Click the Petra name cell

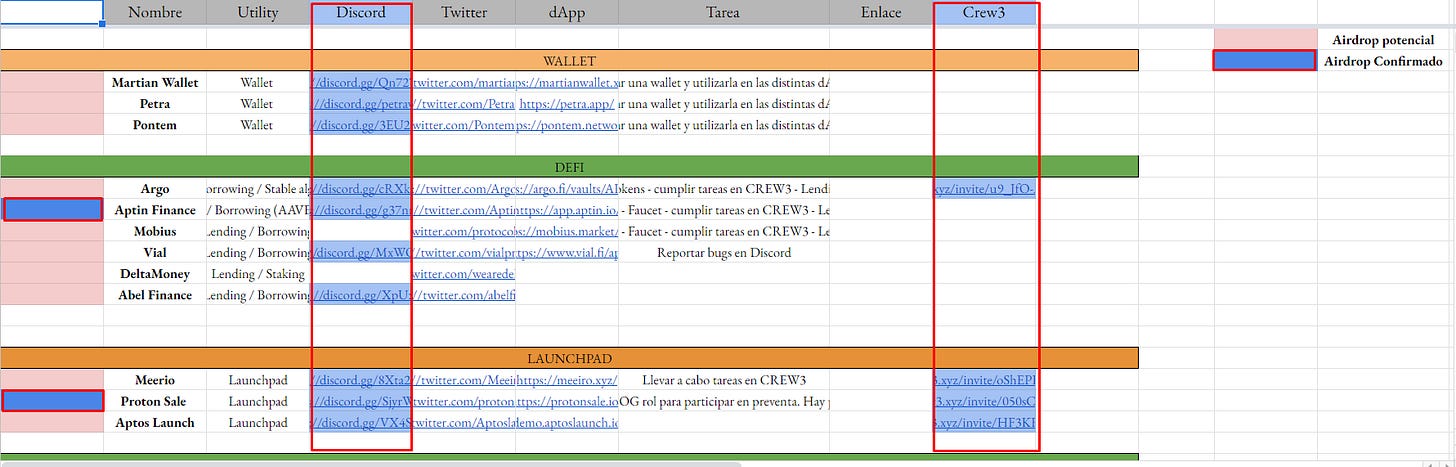tap(155, 103)
